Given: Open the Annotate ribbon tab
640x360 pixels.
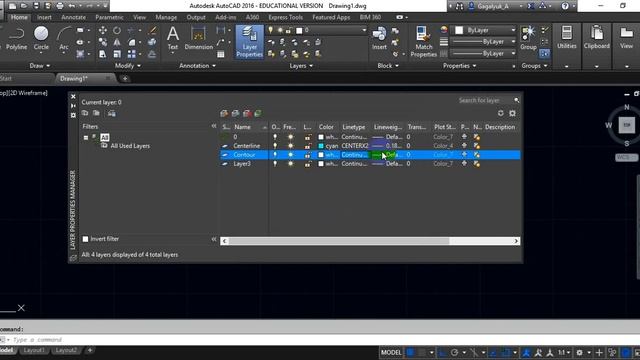Looking at the screenshot, I should coord(73,17).
